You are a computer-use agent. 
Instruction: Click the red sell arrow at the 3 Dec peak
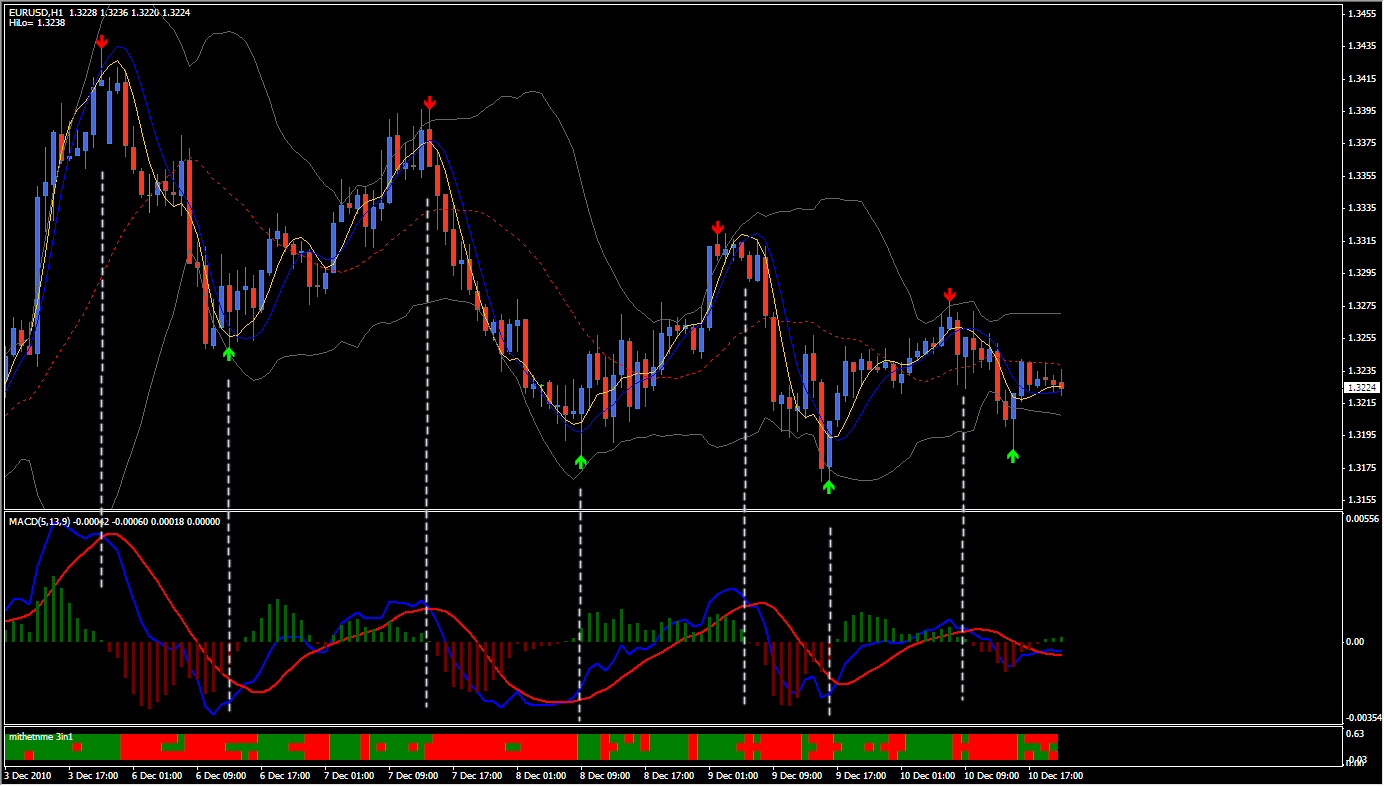pyautogui.click(x=102, y=40)
